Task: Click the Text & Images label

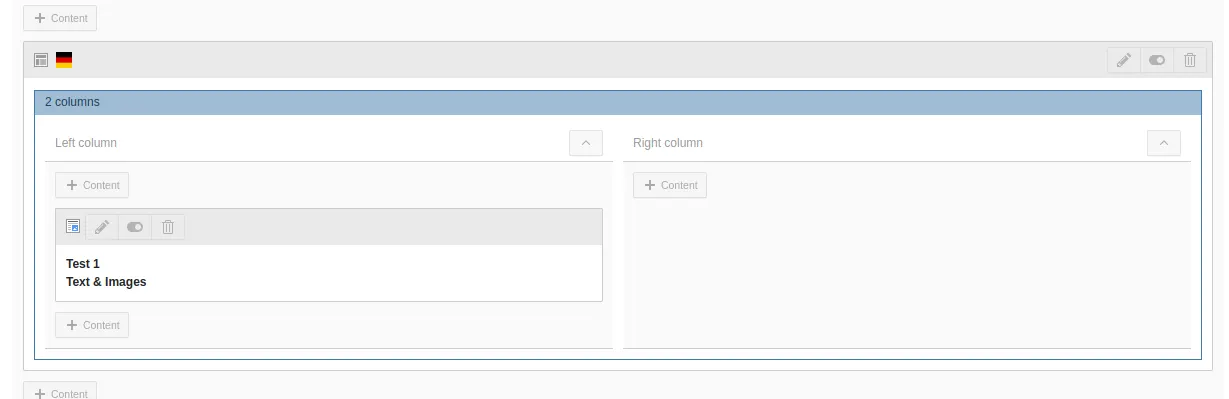Action: coord(106,282)
